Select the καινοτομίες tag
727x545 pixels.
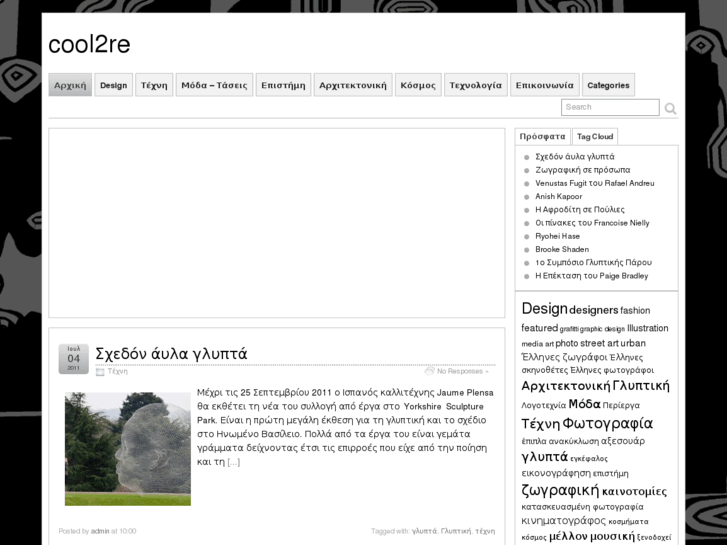click(x=634, y=492)
